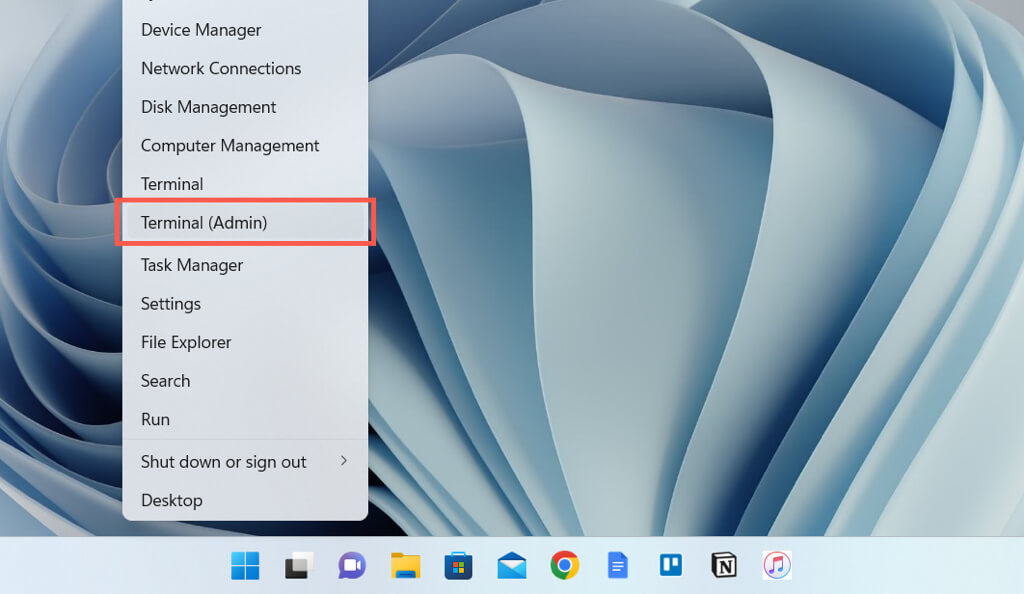Open the Notion taskbar icon
The image size is (1024, 594).
(x=724, y=565)
